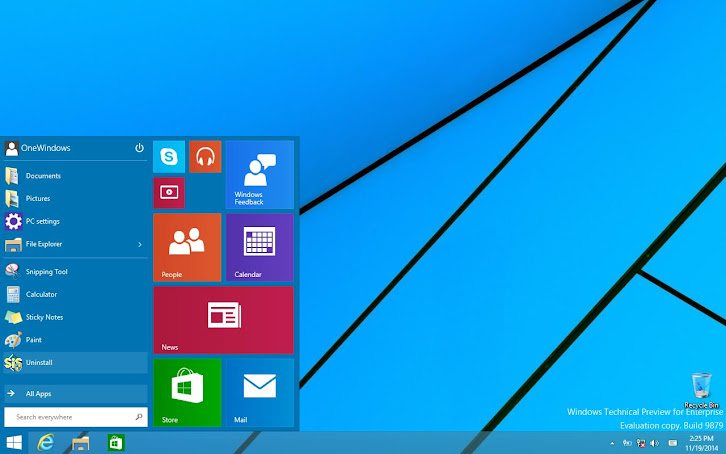
Task: Launch Calculator
Action: 75,294
